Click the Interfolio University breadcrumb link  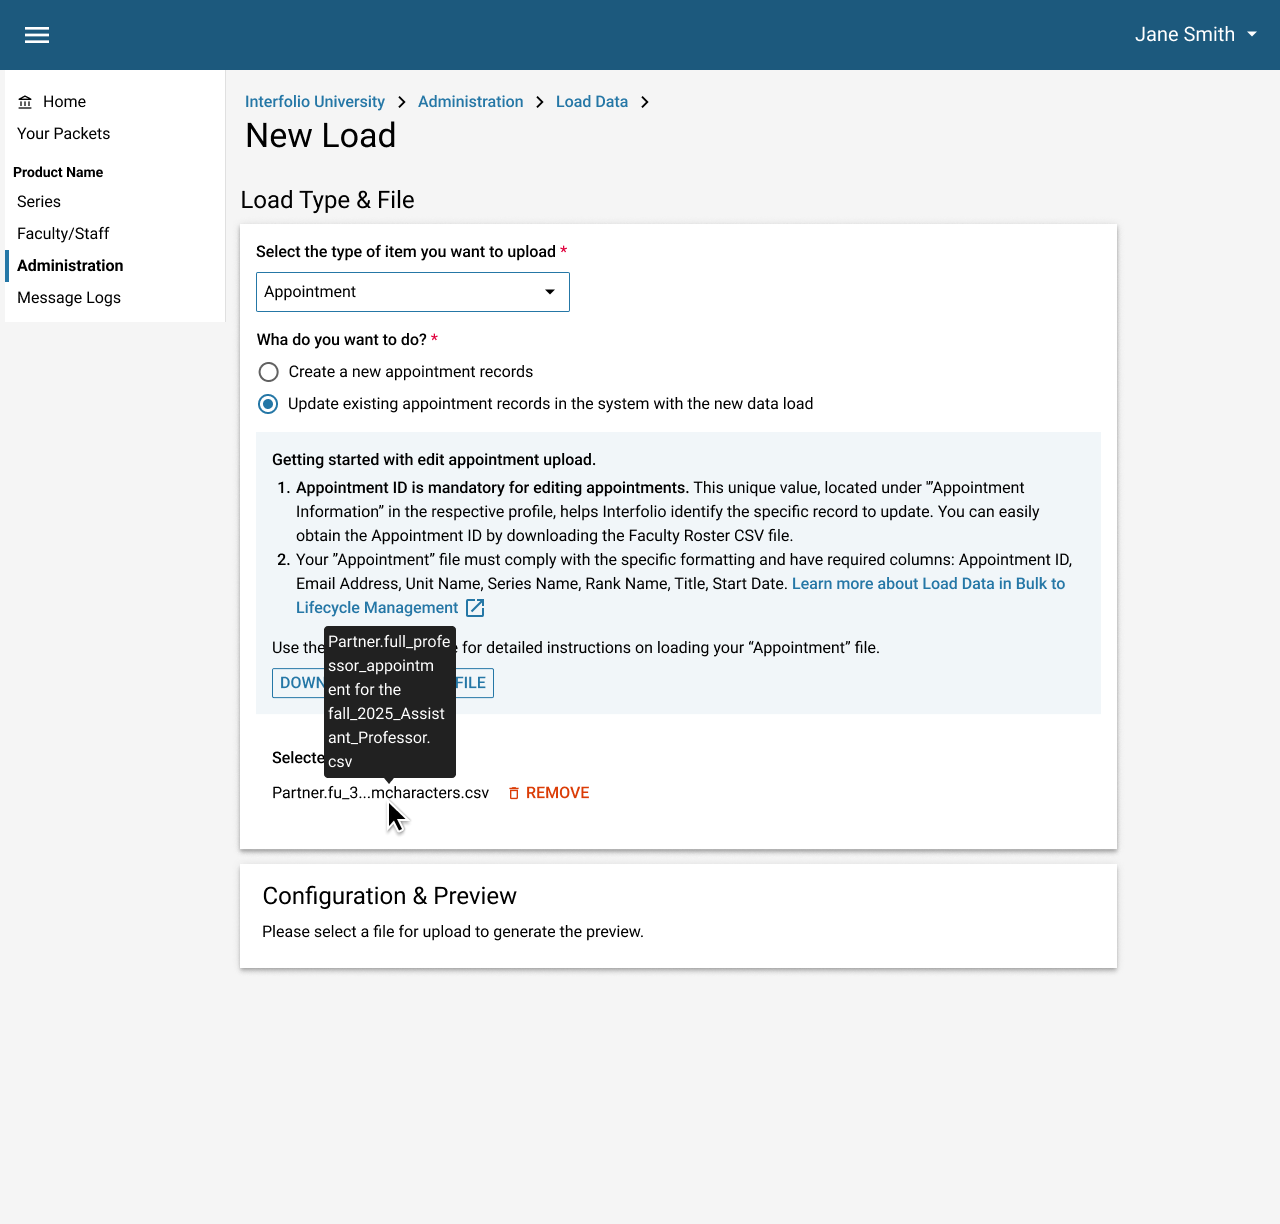pyautogui.click(x=314, y=102)
